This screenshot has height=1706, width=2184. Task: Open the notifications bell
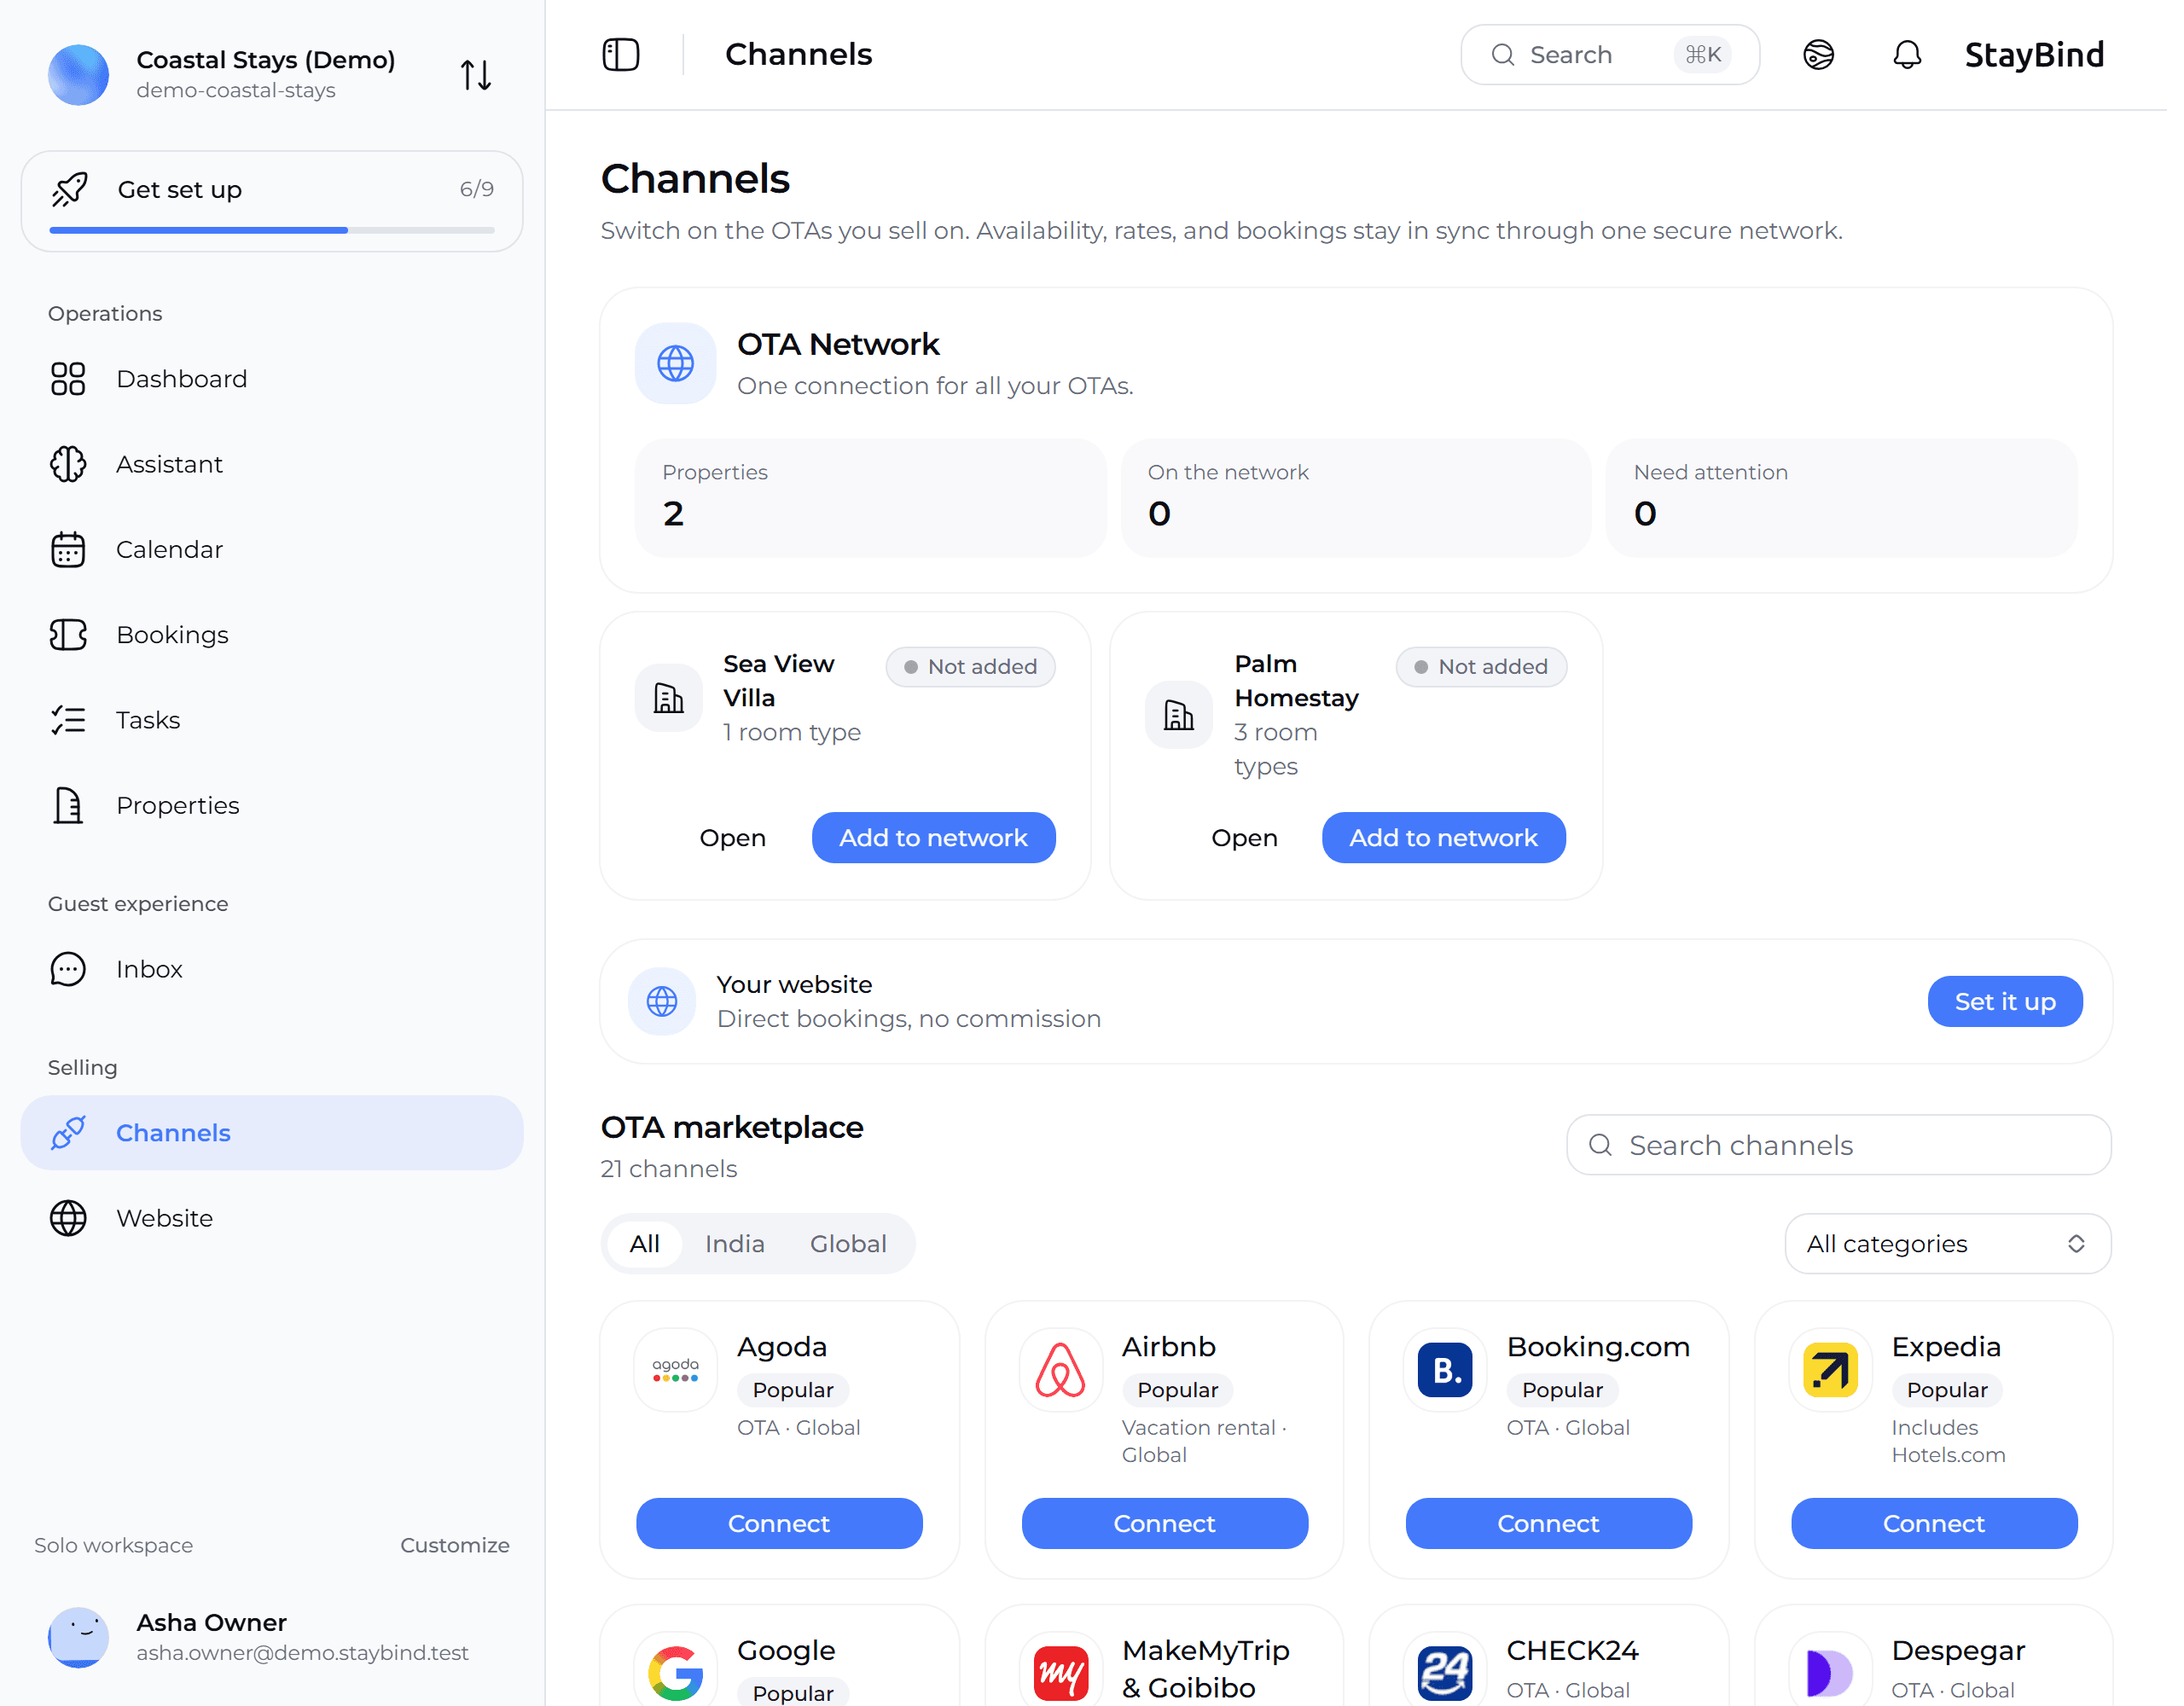pyautogui.click(x=1907, y=54)
